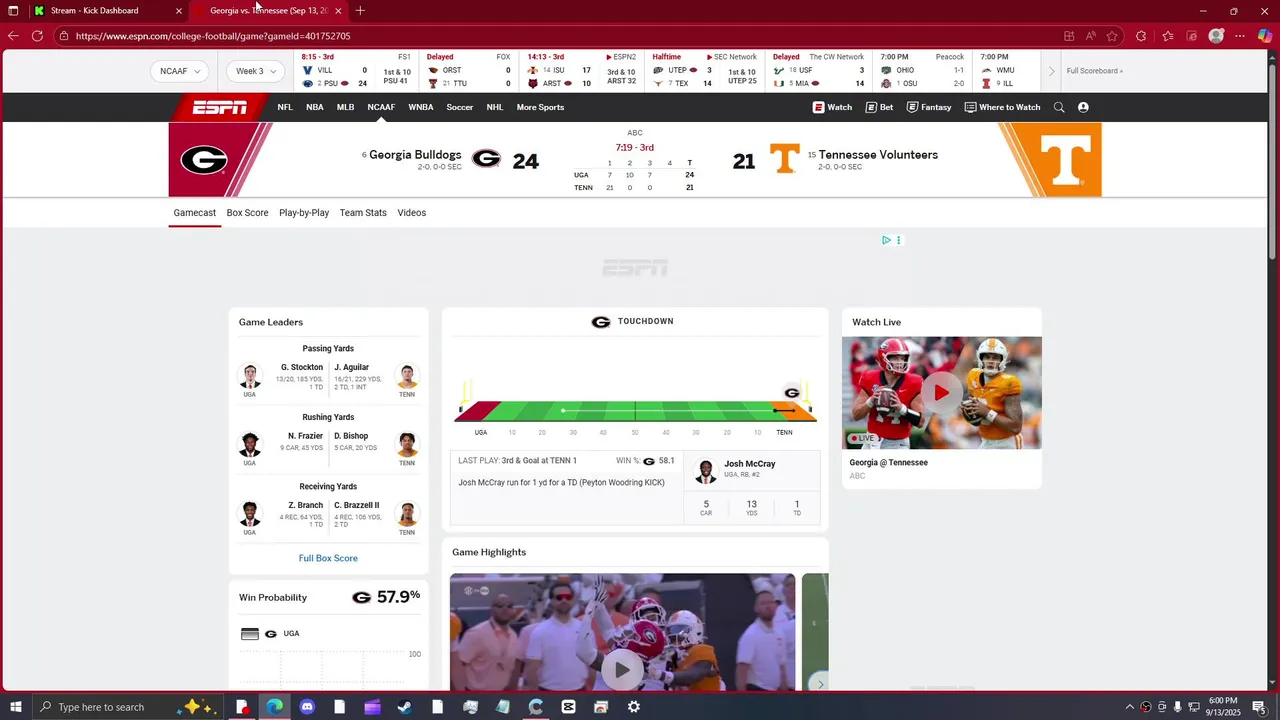Open the VILL vs PSU scoreboard game

tap(355, 71)
